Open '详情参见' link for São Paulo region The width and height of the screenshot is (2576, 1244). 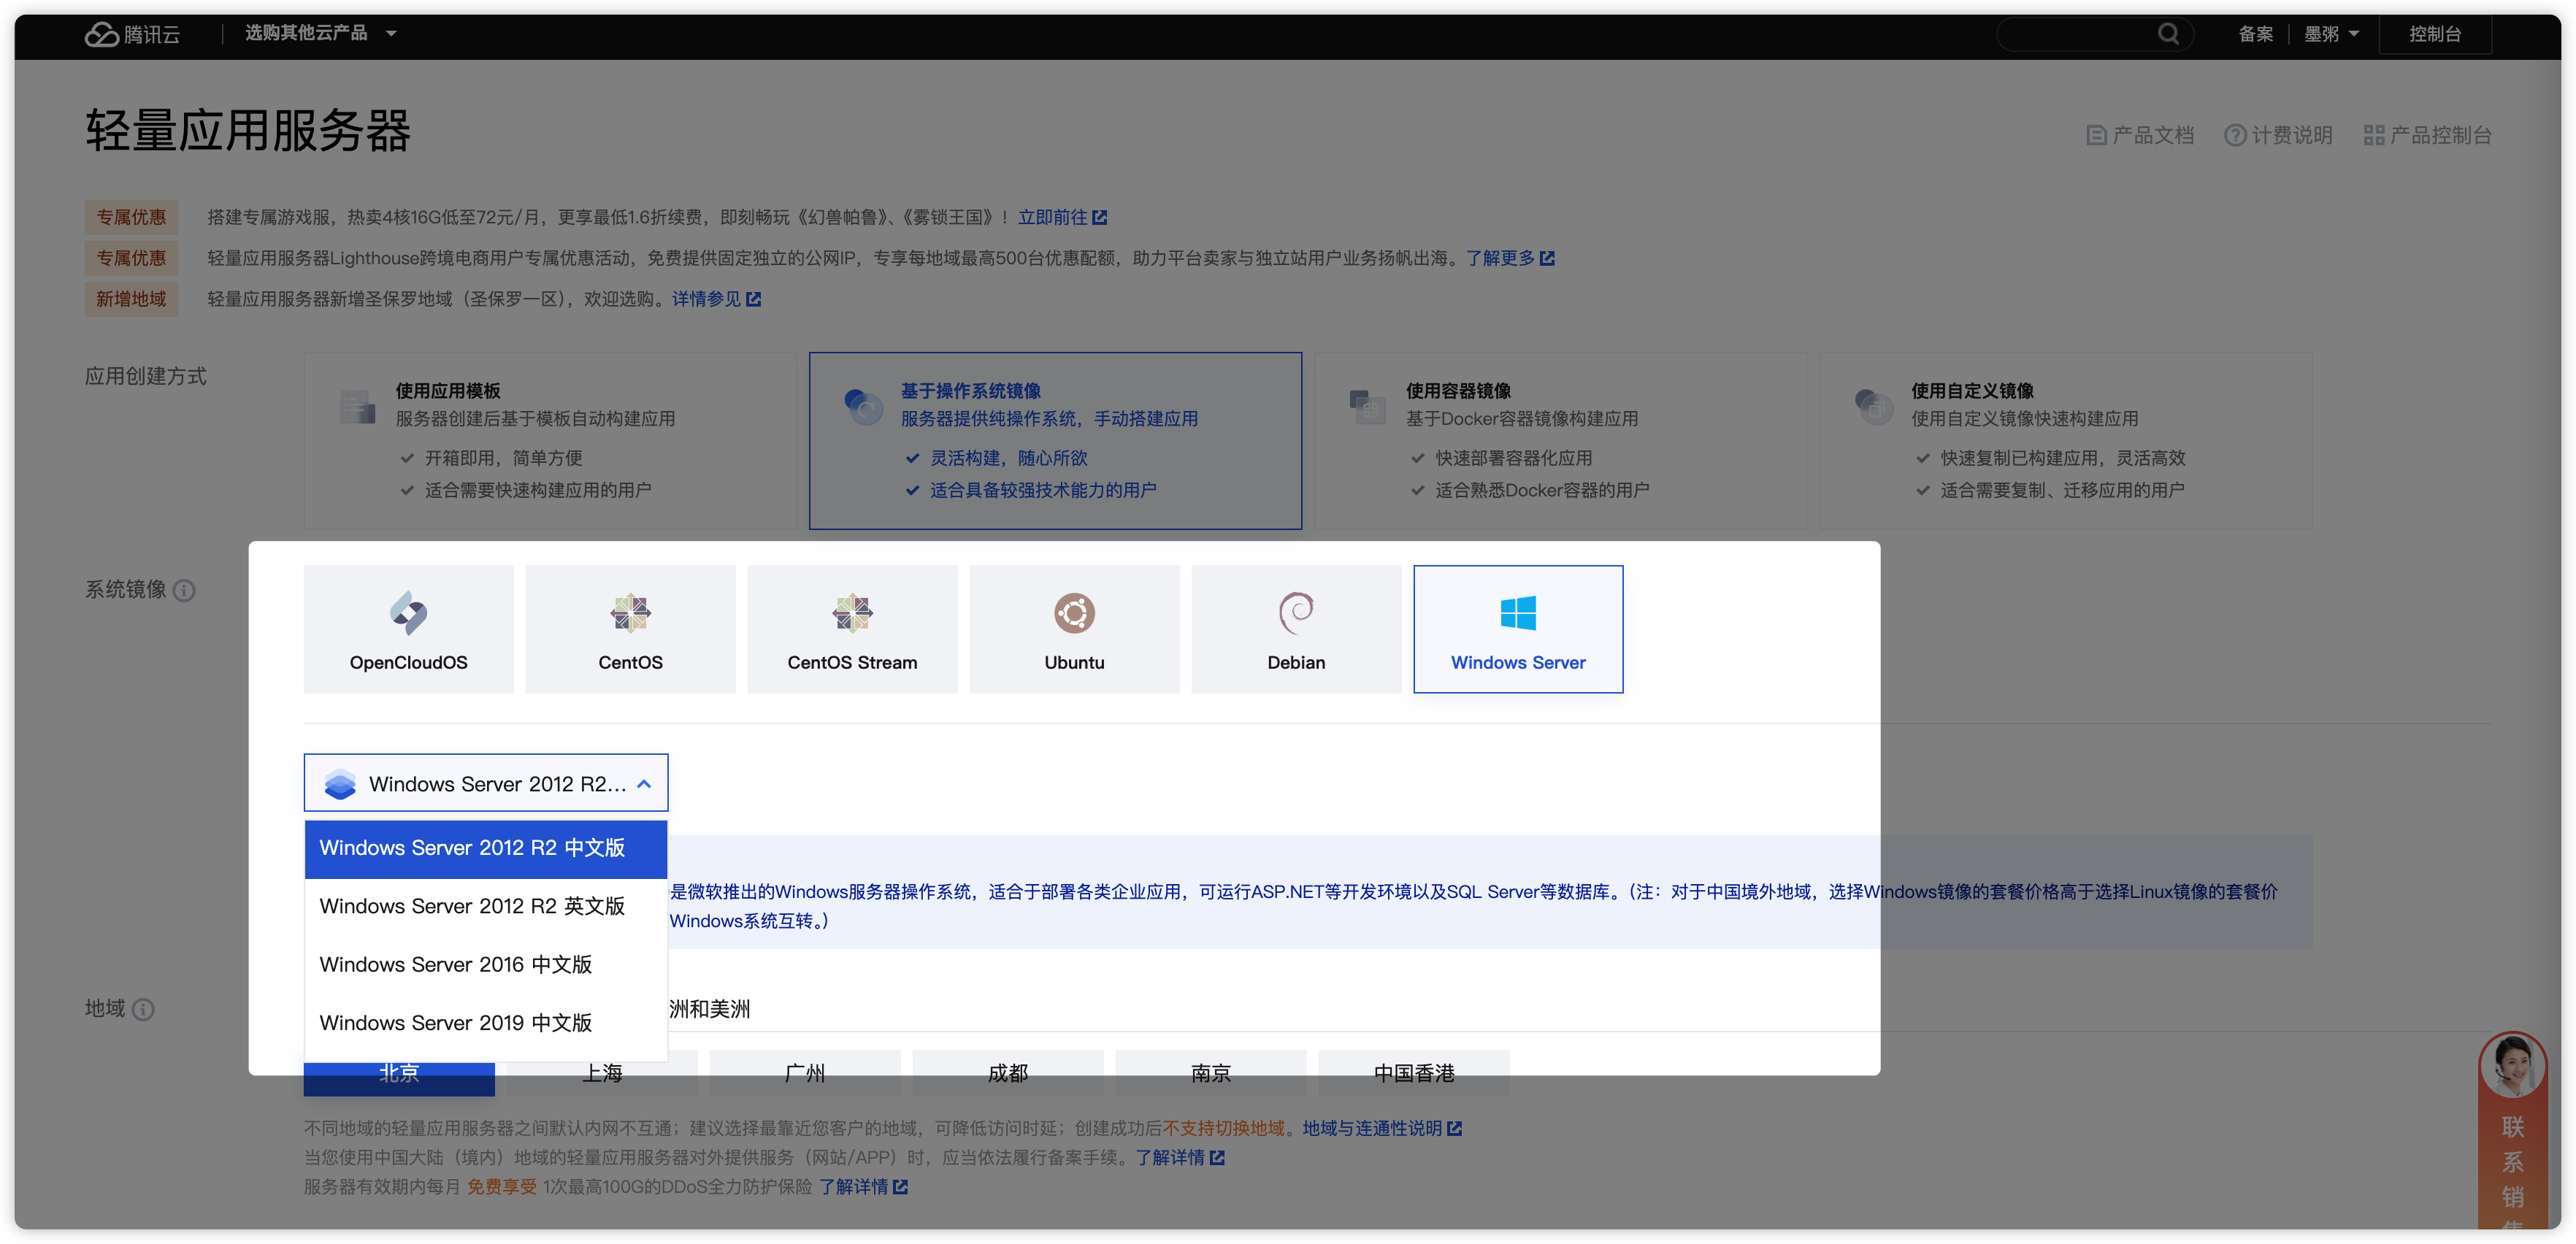(706, 299)
